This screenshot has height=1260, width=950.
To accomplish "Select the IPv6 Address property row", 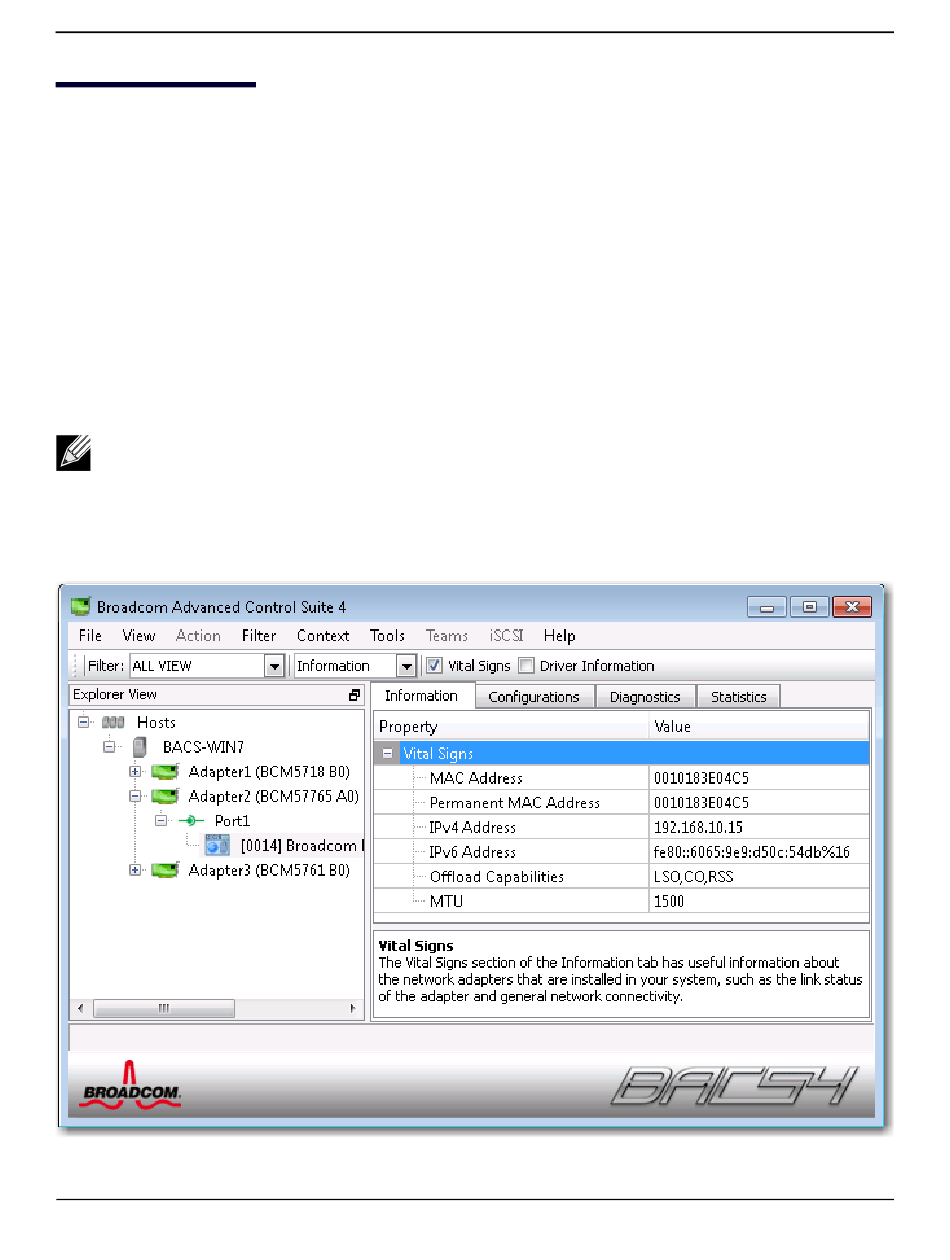I will click(621, 852).
